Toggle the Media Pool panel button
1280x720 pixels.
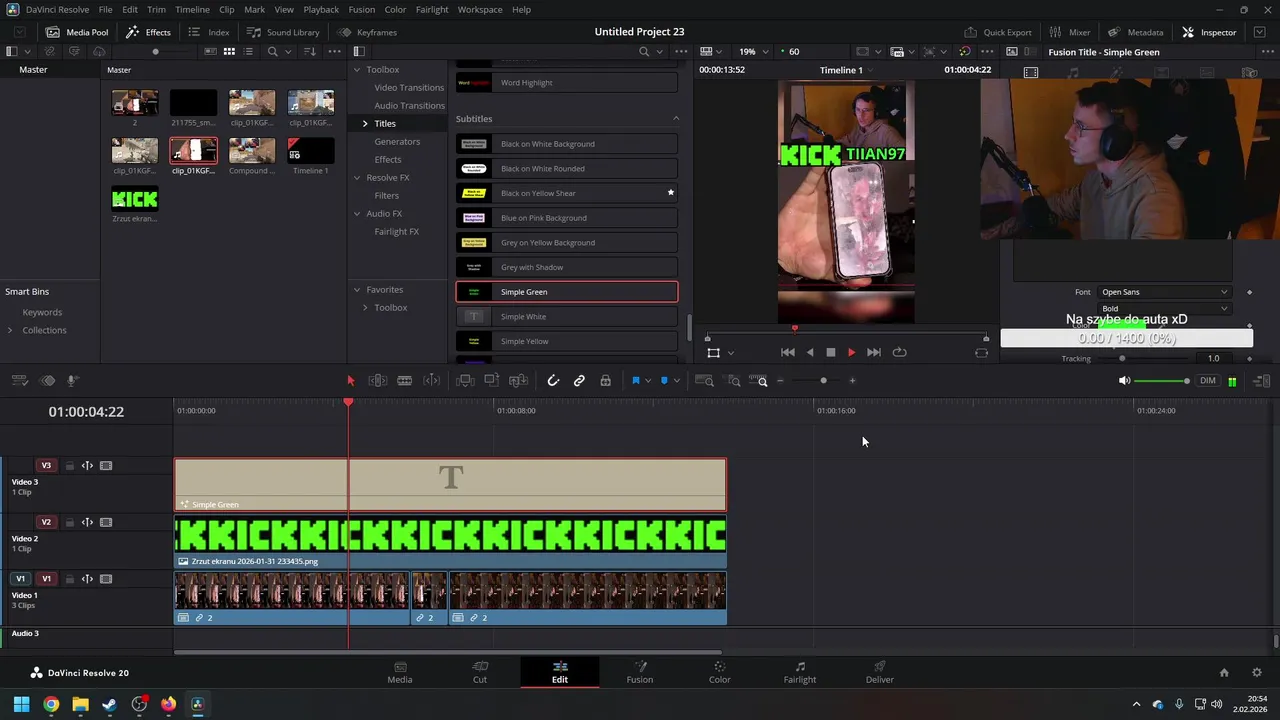(x=78, y=32)
